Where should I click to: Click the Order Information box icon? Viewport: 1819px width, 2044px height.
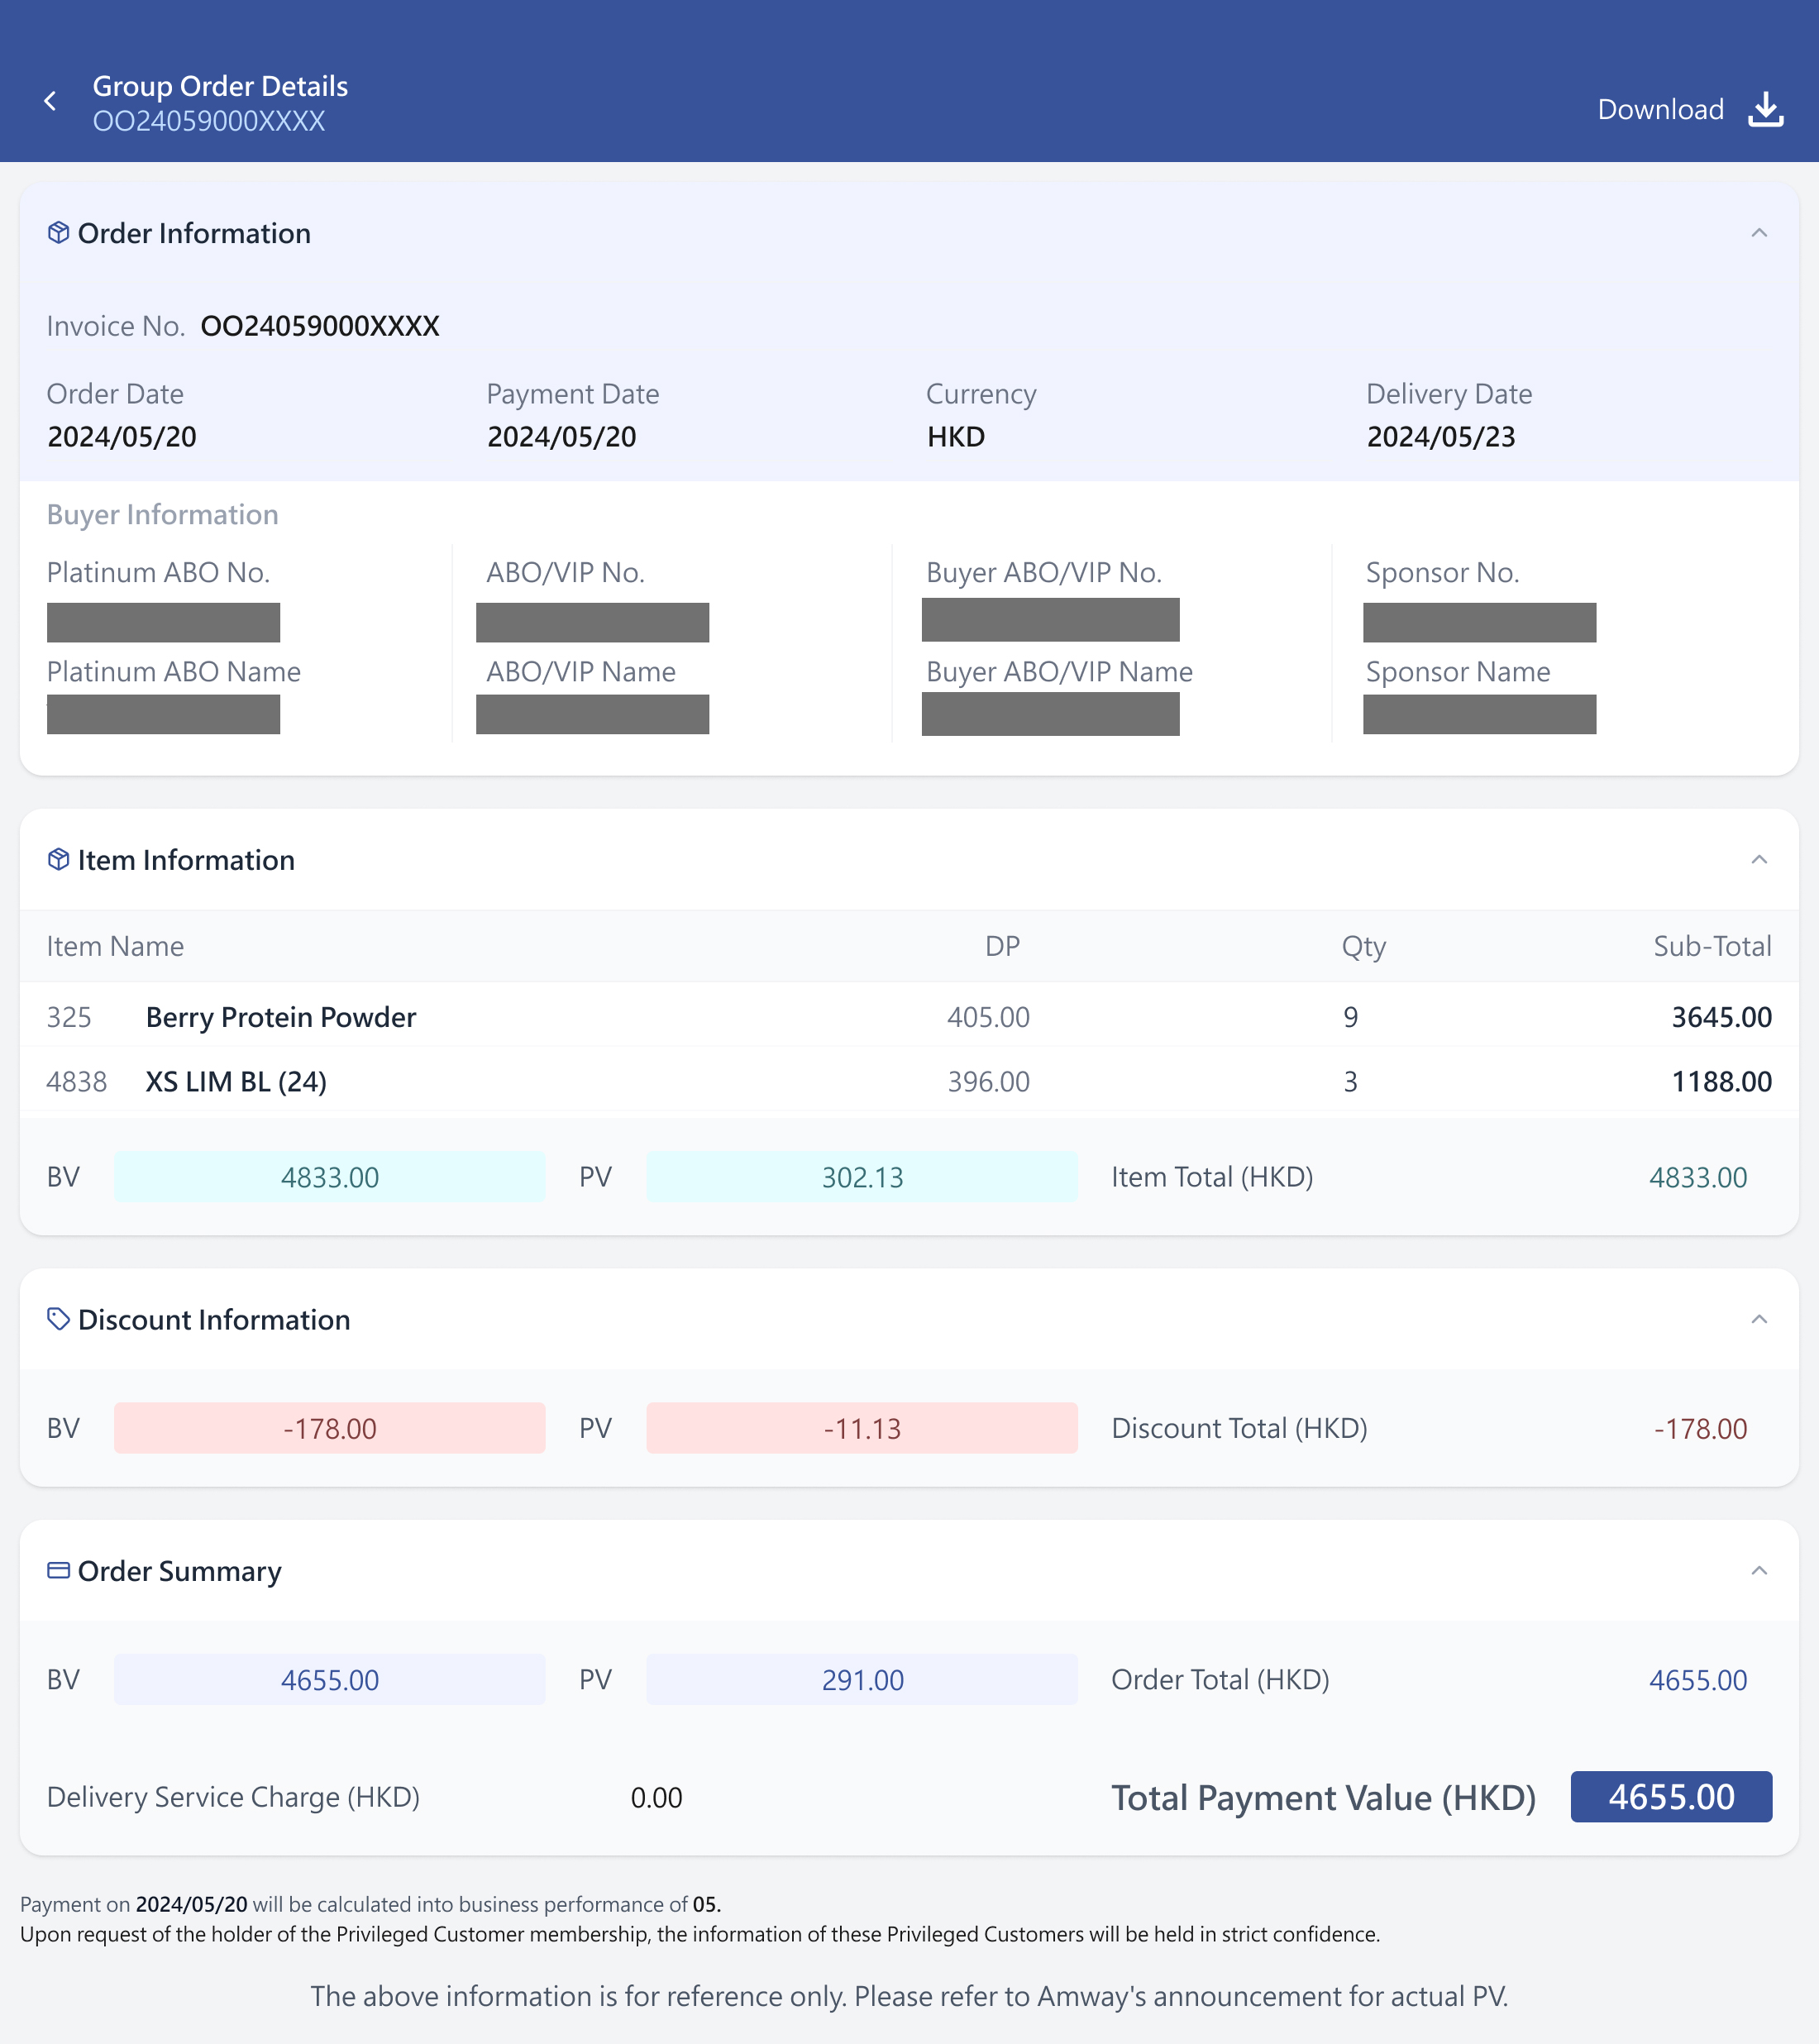point(58,233)
